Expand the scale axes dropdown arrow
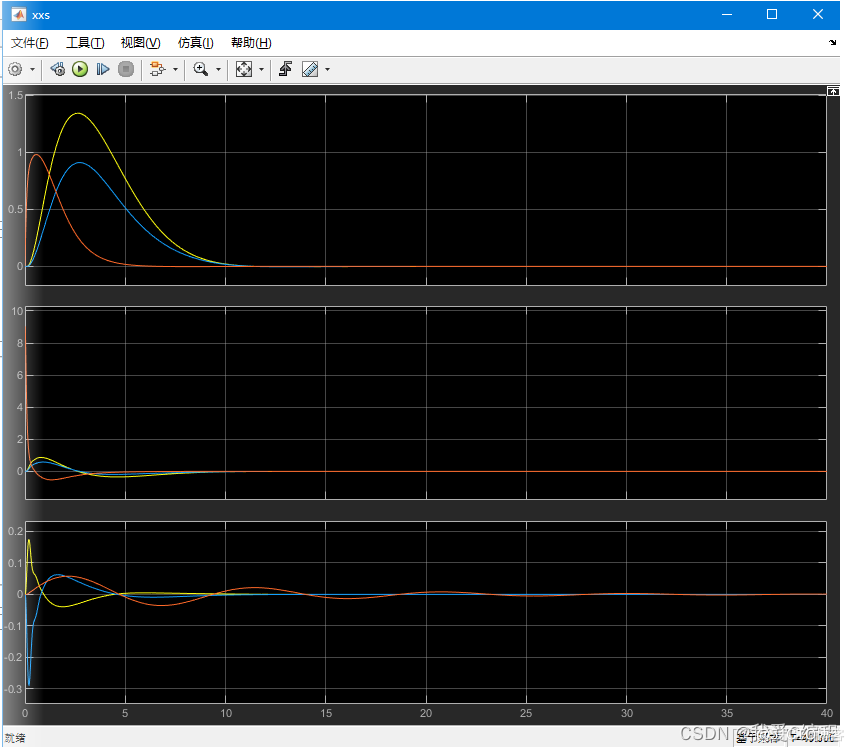 click(261, 70)
